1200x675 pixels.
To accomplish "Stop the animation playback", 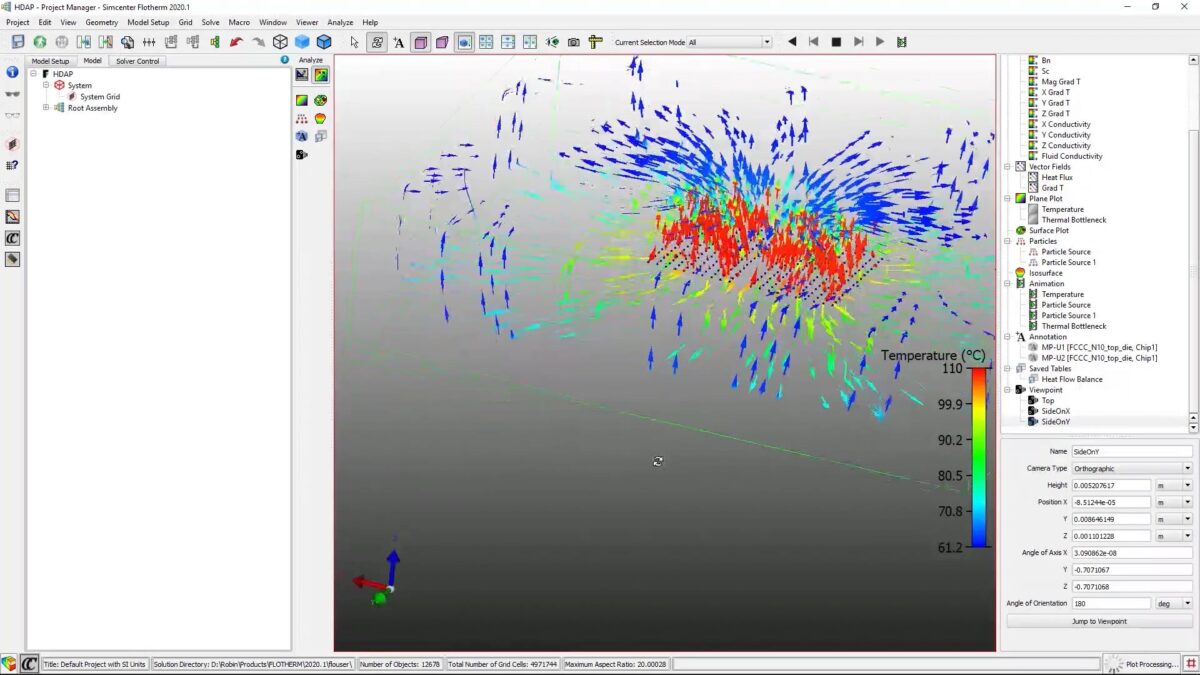I will [x=836, y=42].
